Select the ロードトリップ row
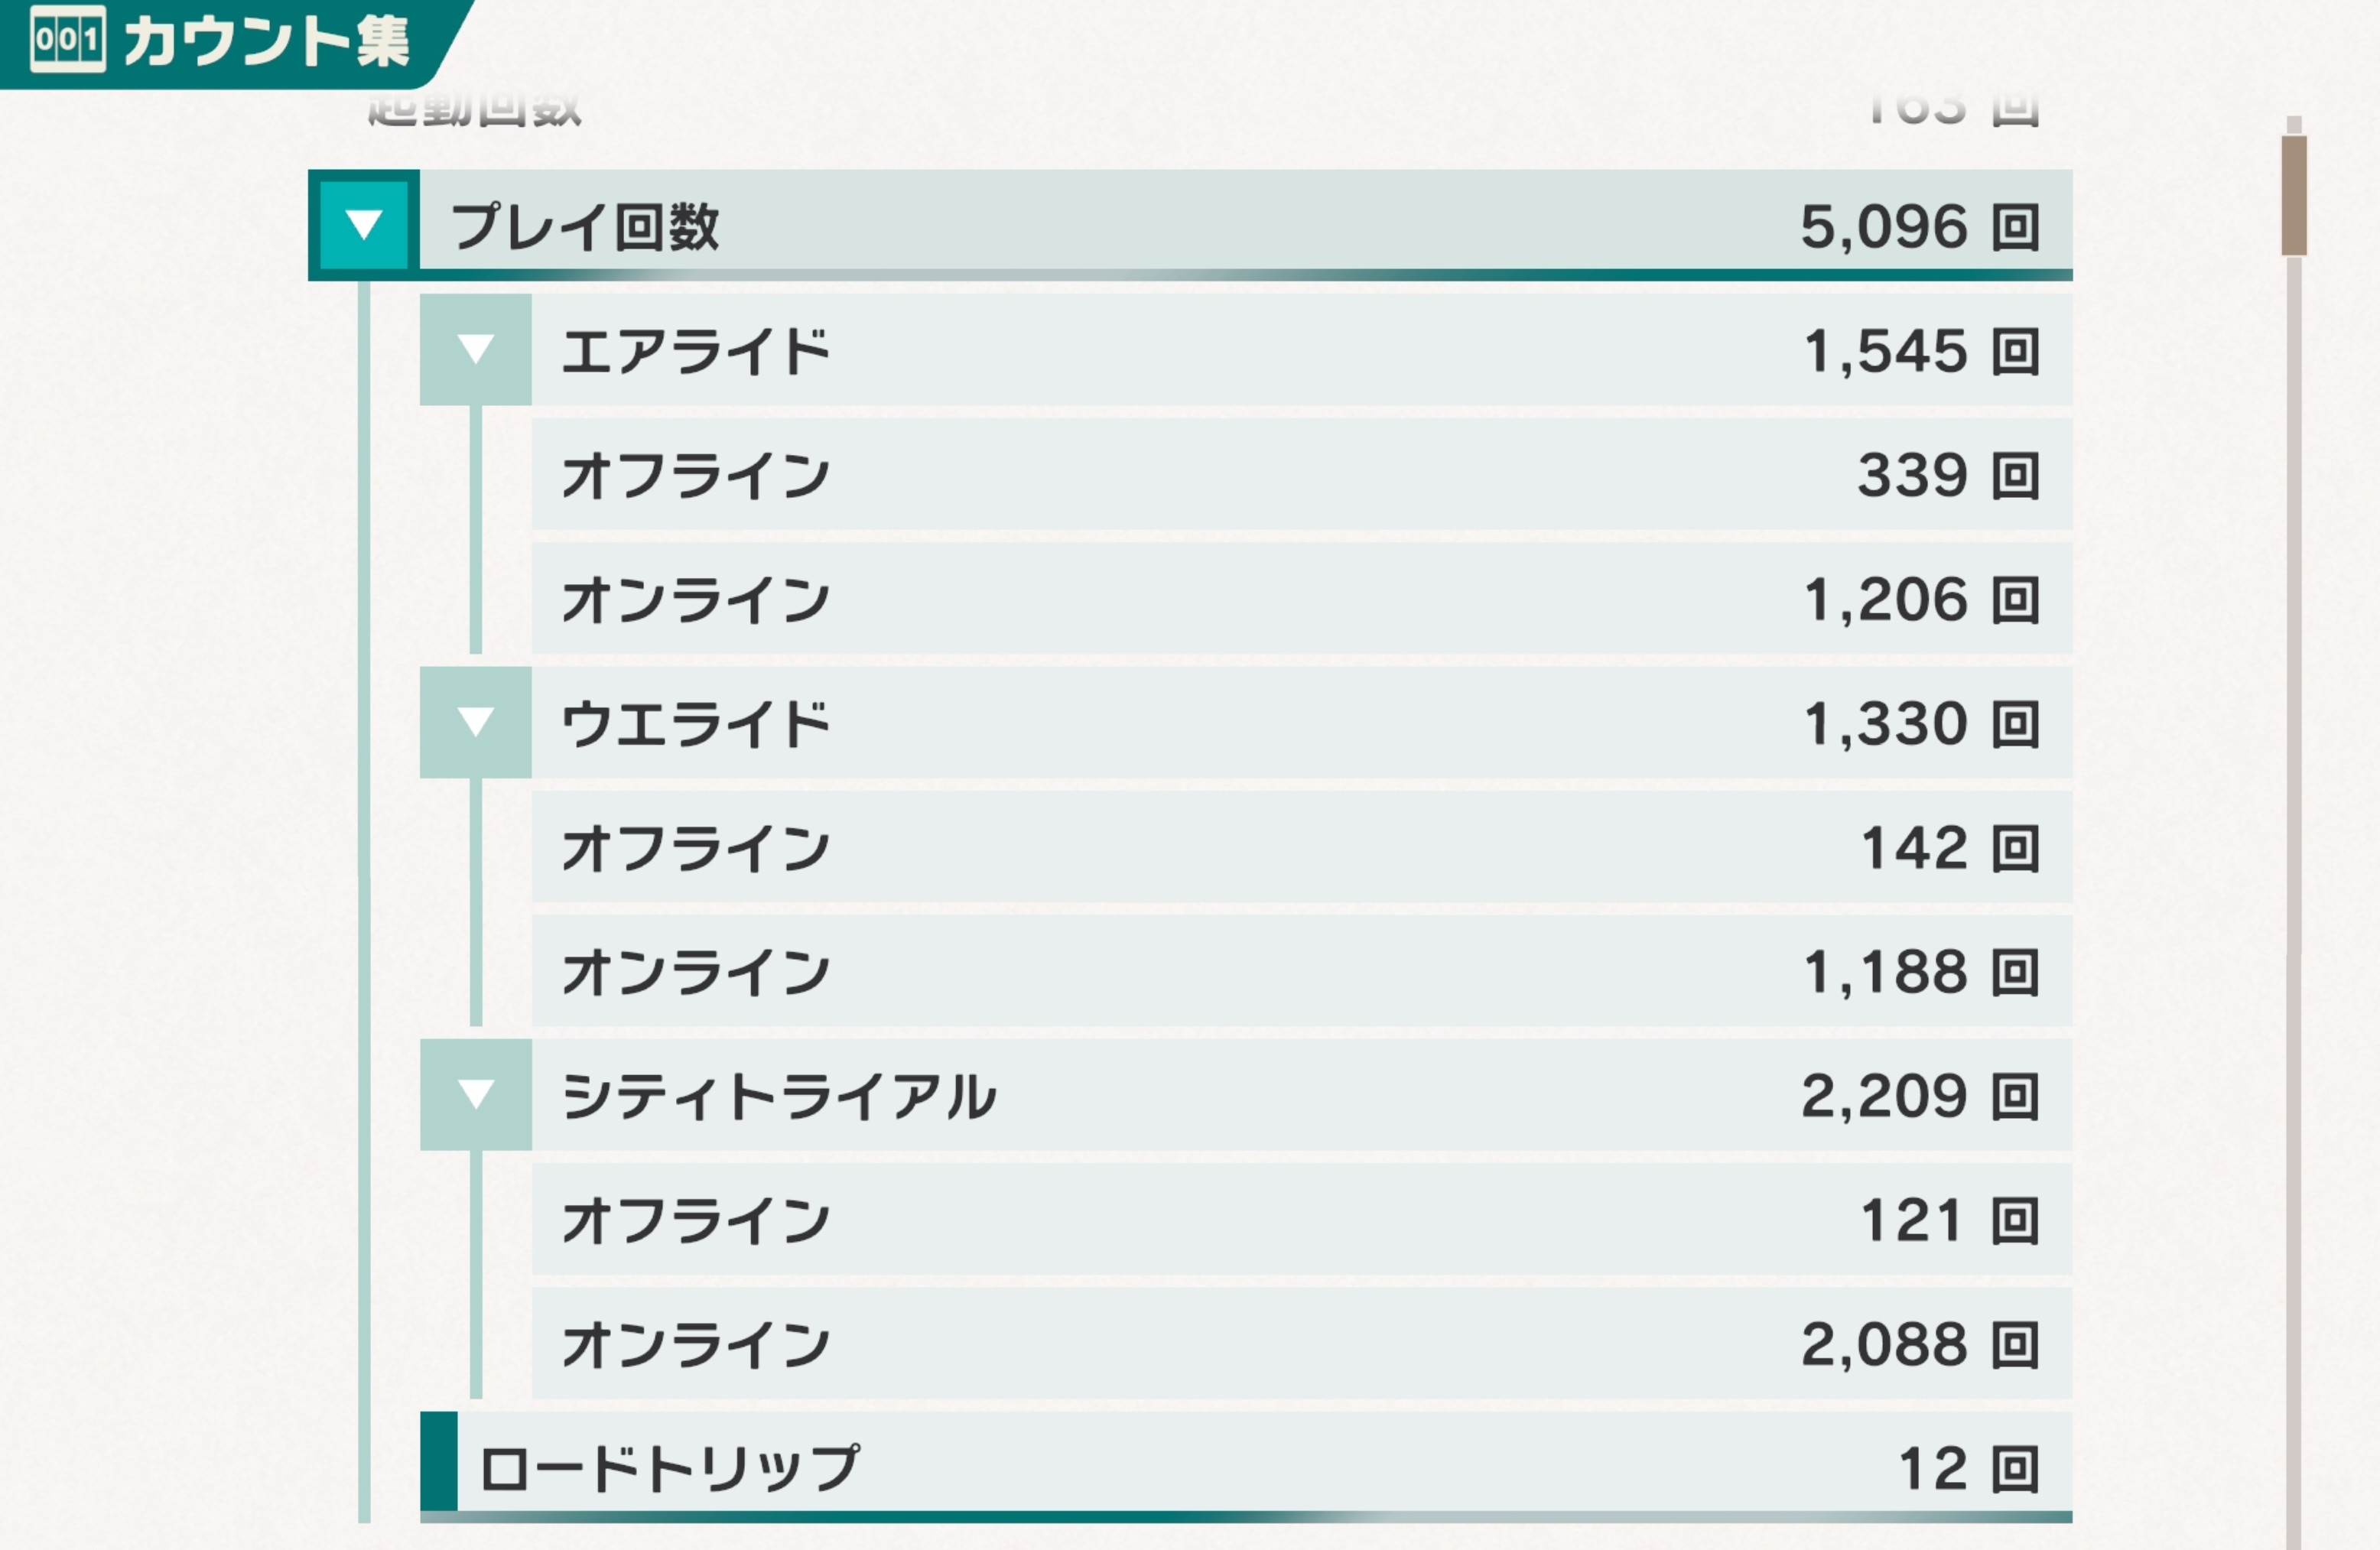The image size is (2380, 1550). click(x=1260, y=1468)
